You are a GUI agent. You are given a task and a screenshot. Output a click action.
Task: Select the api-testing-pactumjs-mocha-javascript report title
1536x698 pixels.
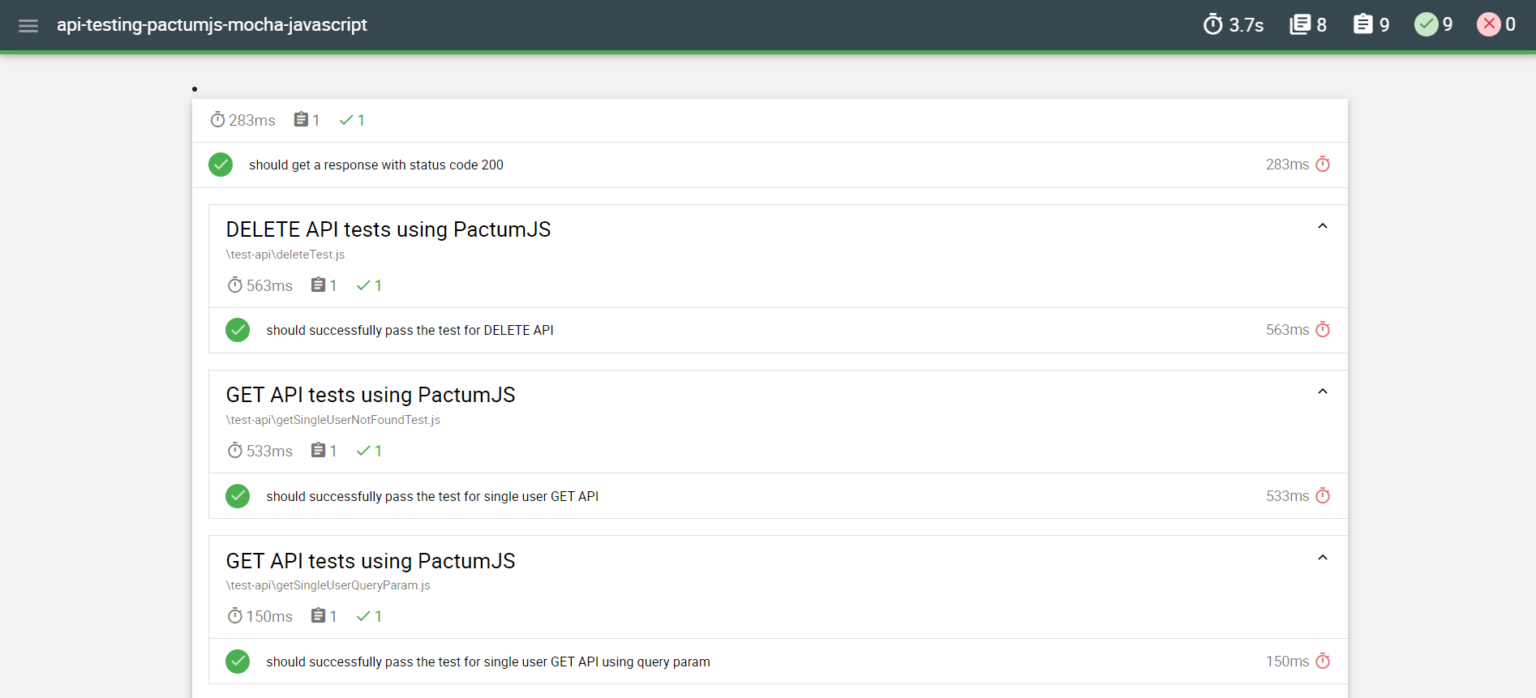point(211,24)
